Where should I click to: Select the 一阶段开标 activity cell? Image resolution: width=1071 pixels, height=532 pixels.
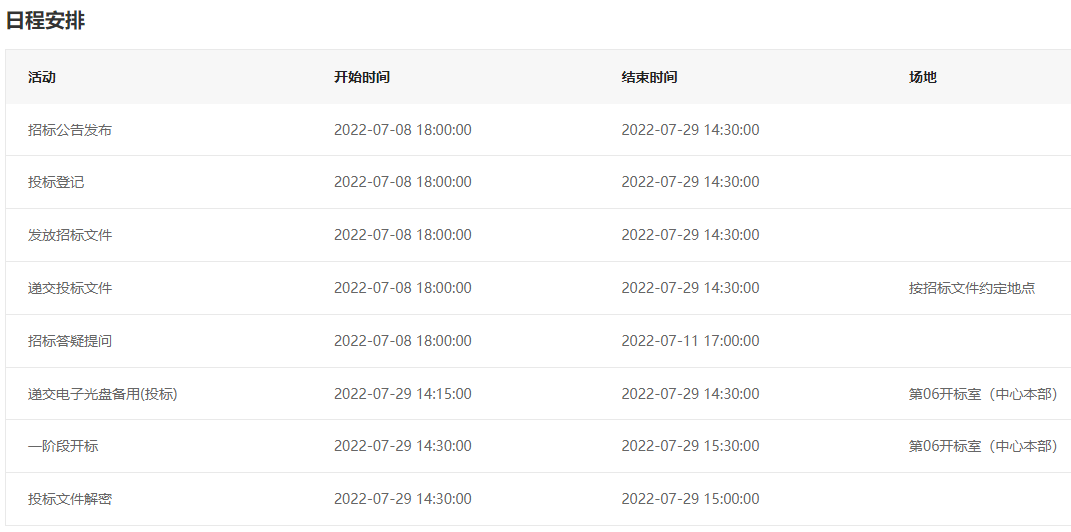63,447
